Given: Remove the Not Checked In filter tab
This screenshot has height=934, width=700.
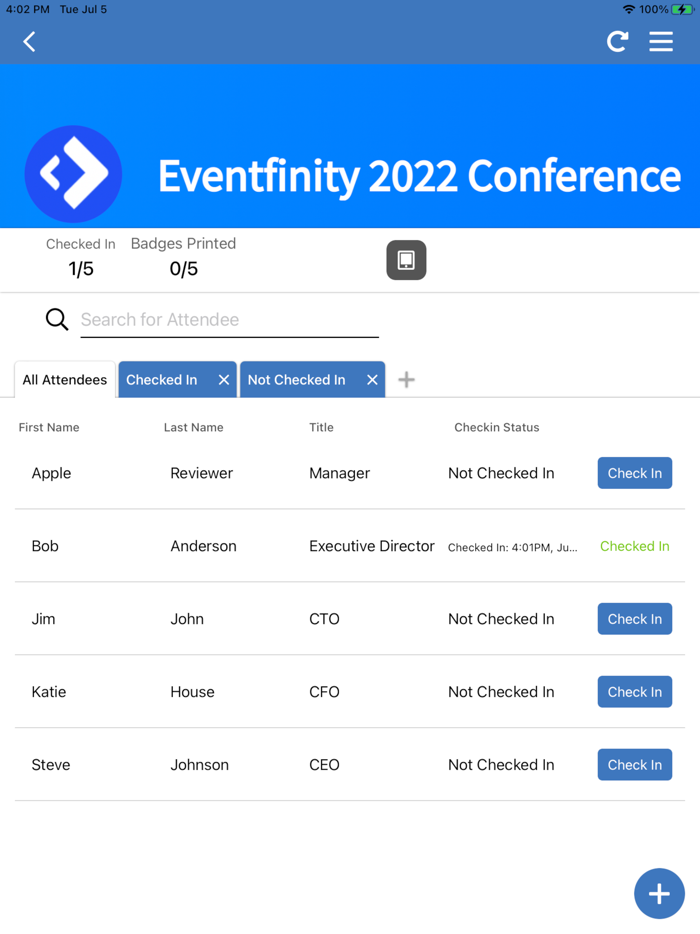Looking at the screenshot, I should pyautogui.click(x=371, y=379).
